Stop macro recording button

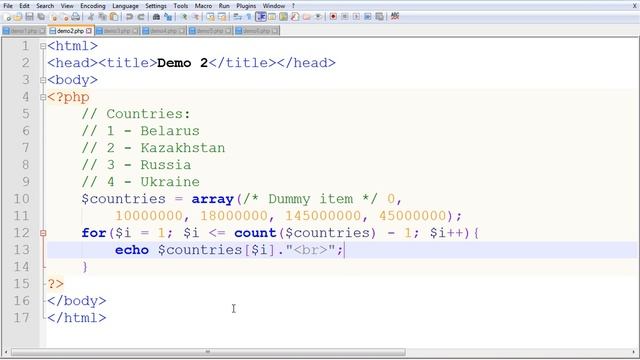point(345,17)
